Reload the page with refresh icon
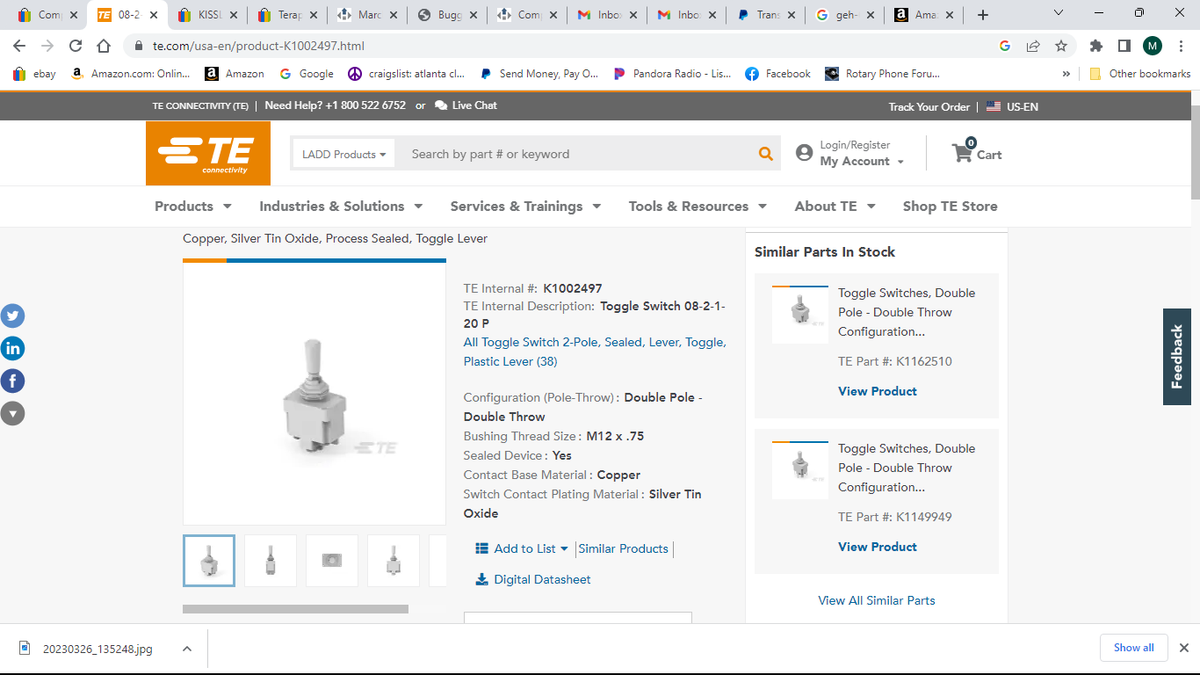1200x675 pixels. [x=75, y=46]
